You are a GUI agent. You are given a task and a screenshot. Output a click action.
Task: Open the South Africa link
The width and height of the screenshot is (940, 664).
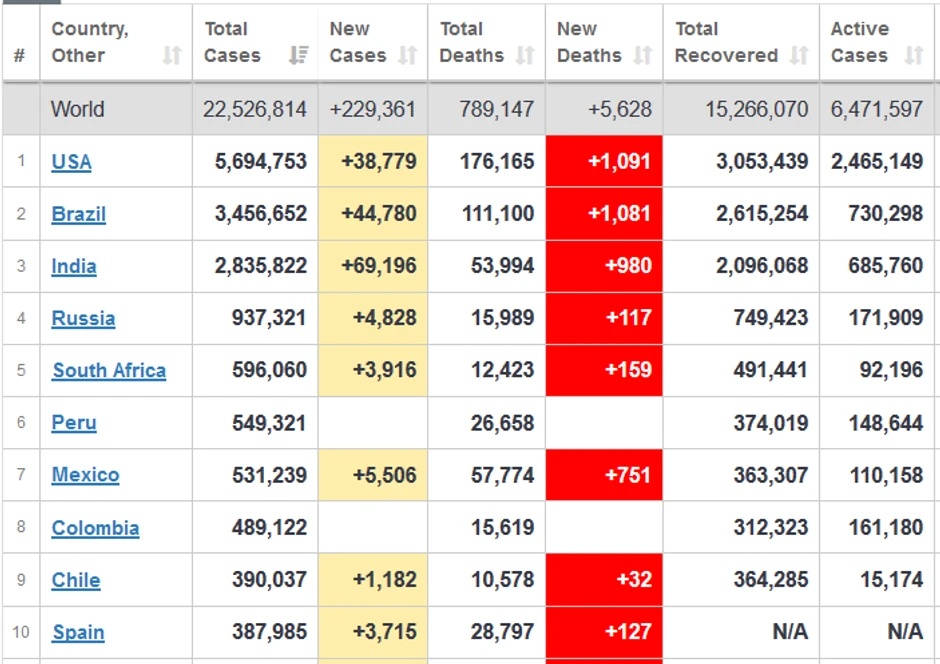[109, 370]
